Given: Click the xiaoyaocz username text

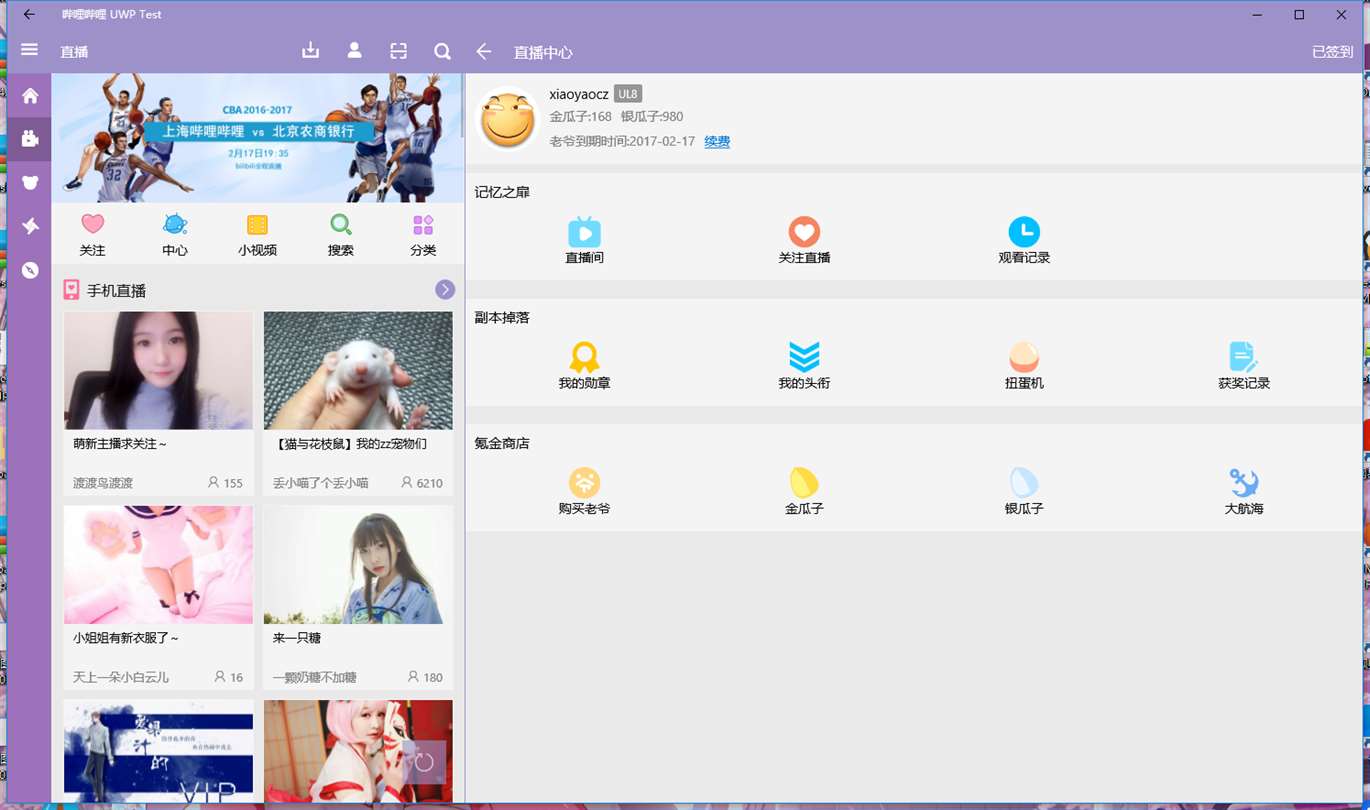Looking at the screenshot, I should [579, 94].
